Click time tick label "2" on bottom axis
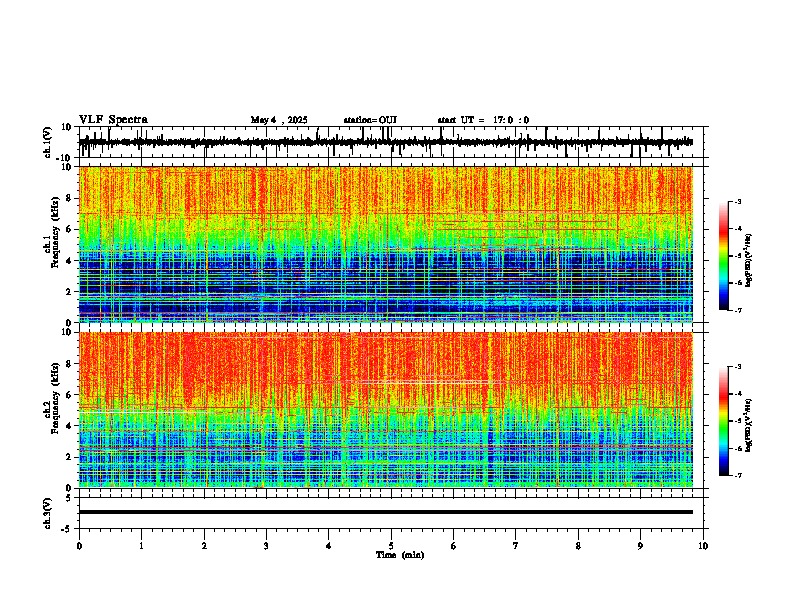This screenshot has width=792, height=612. pyautogui.click(x=204, y=546)
